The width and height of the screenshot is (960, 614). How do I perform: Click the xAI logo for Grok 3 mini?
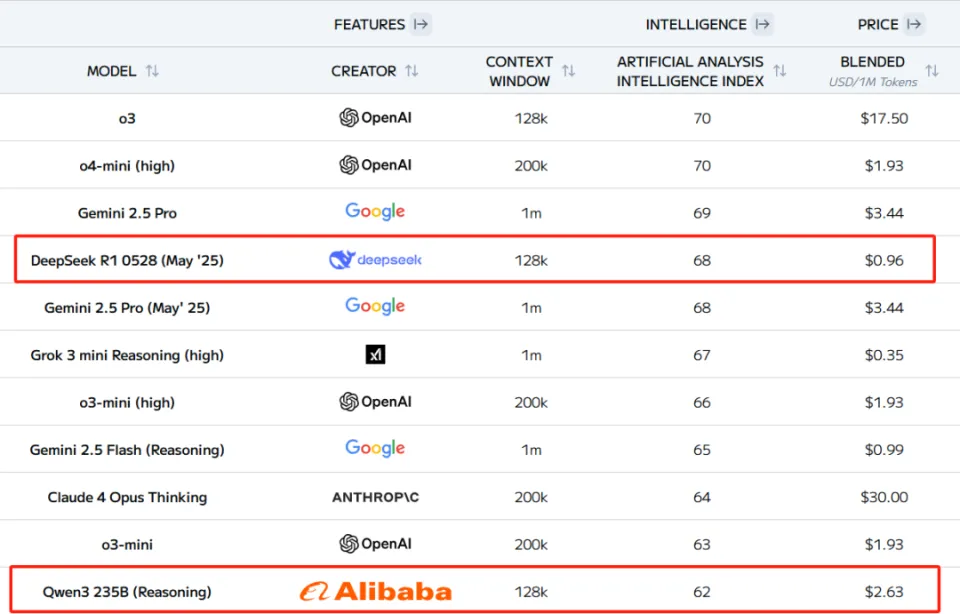[x=375, y=354]
